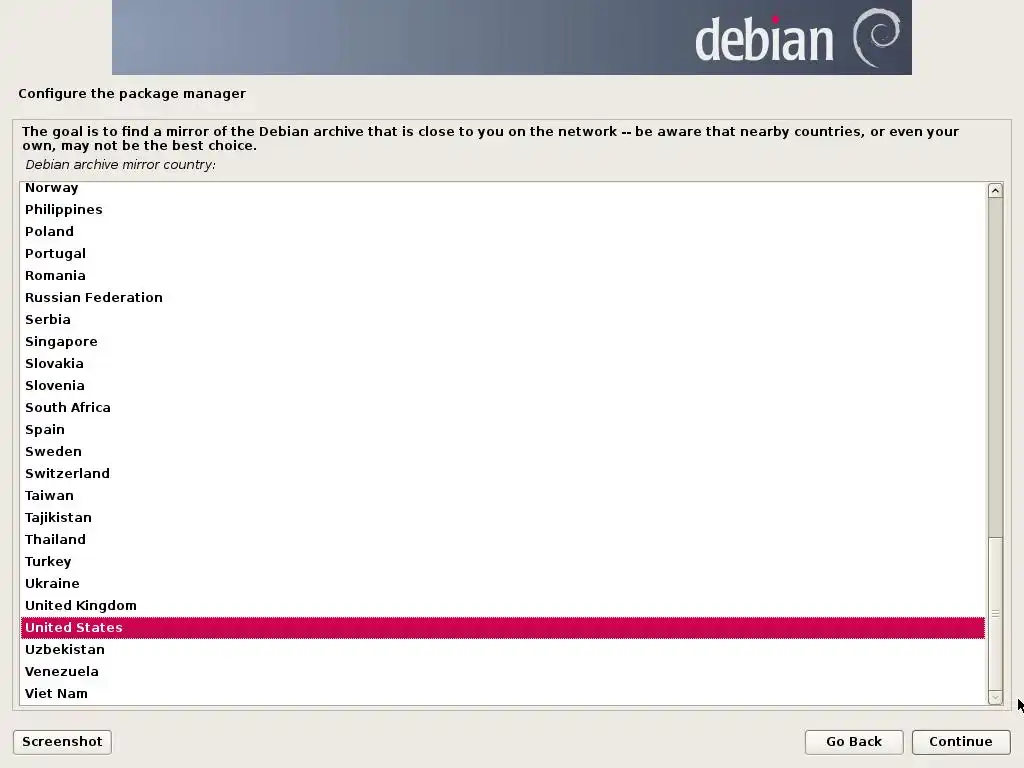Select Singapore as the archive mirror country
The height and width of the screenshot is (768, 1024).
pyautogui.click(x=502, y=342)
